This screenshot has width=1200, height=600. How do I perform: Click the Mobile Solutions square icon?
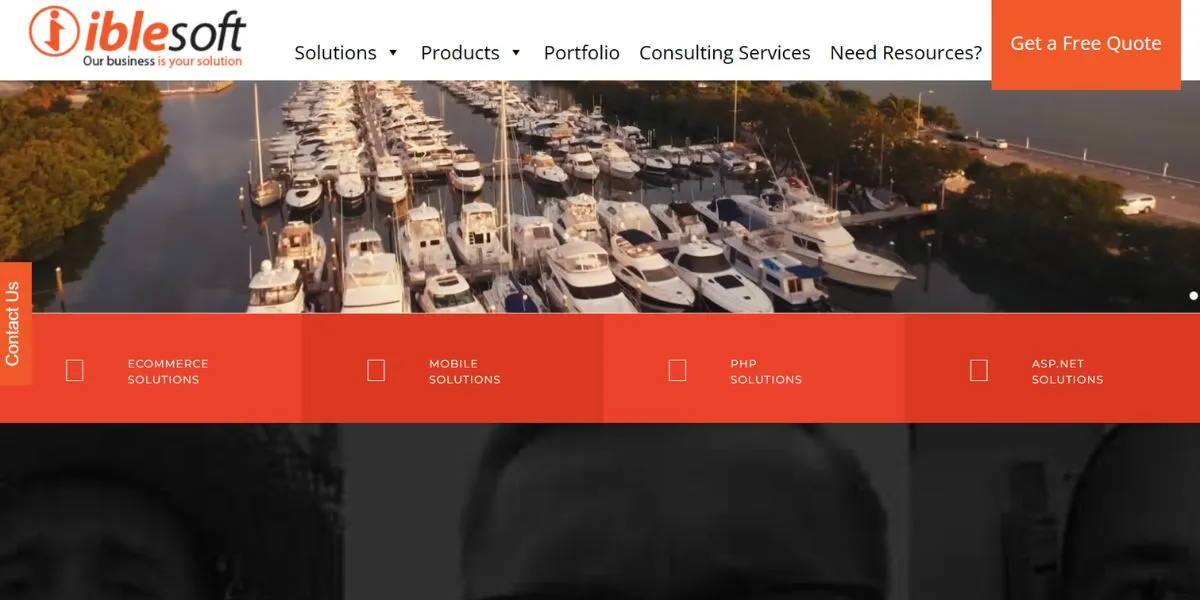[x=376, y=370]
